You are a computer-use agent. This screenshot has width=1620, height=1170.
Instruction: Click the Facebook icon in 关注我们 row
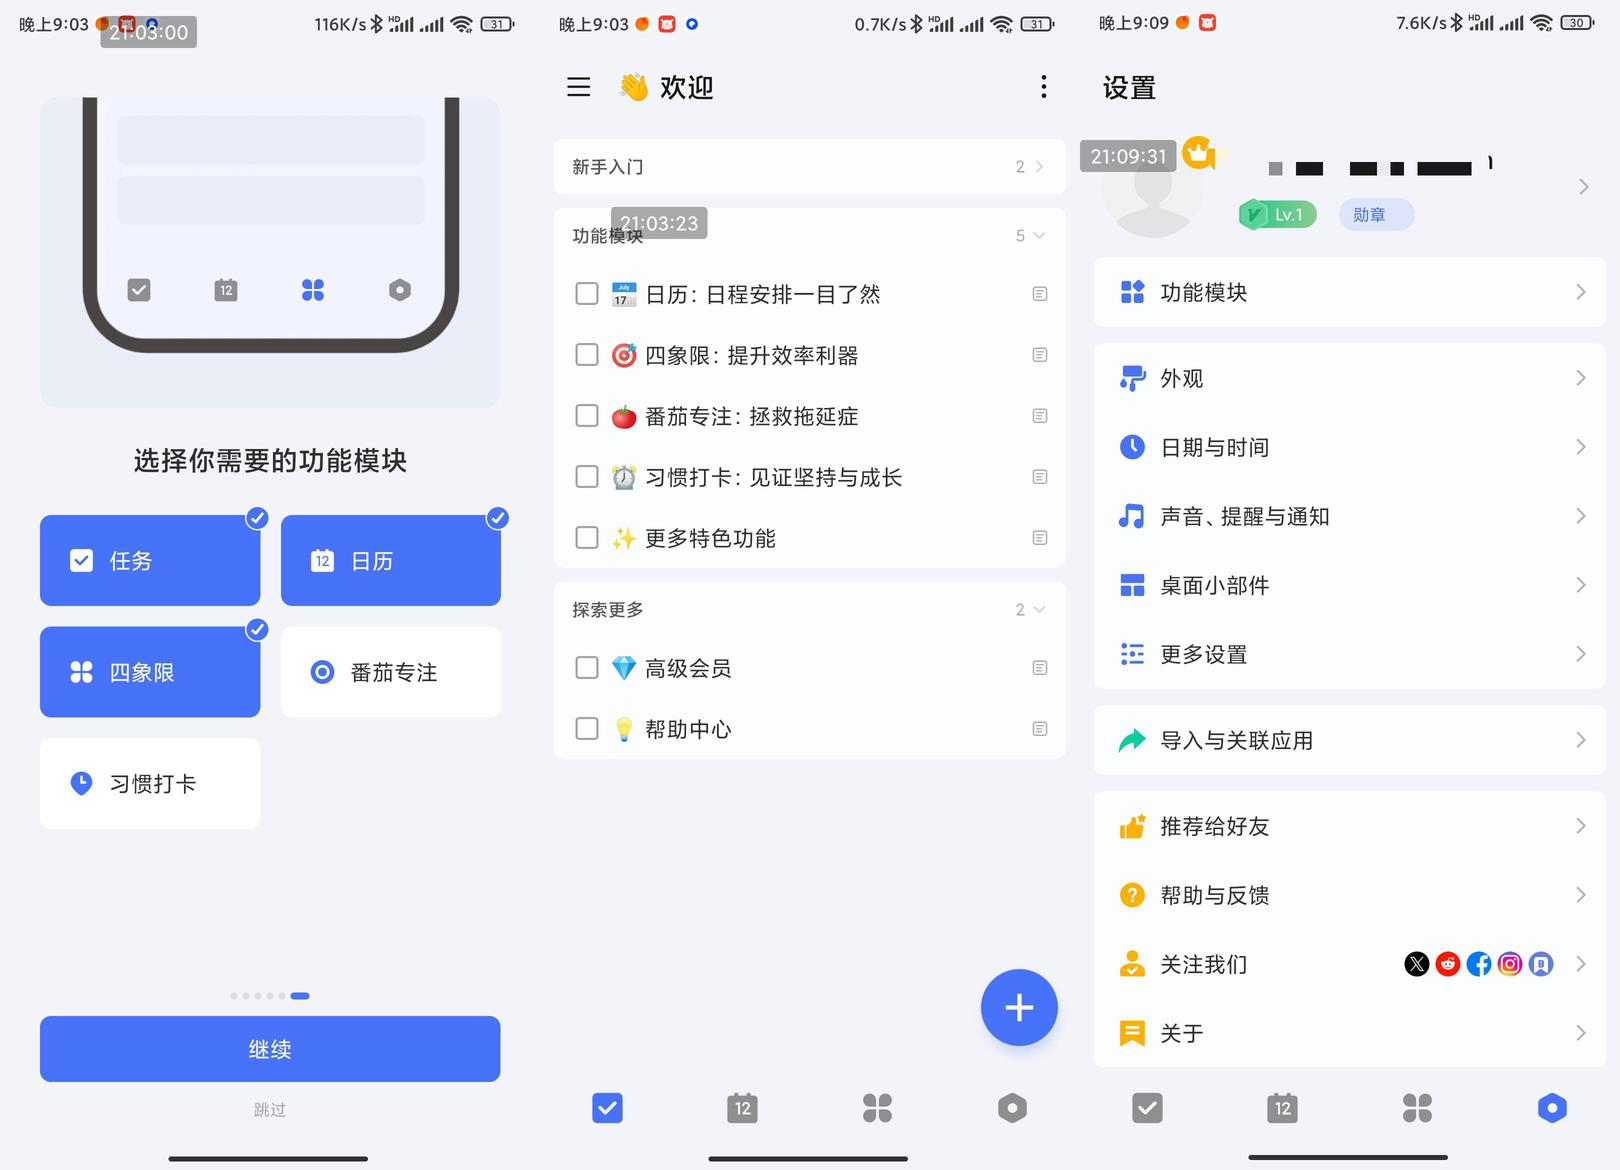tap(1479, 964)
